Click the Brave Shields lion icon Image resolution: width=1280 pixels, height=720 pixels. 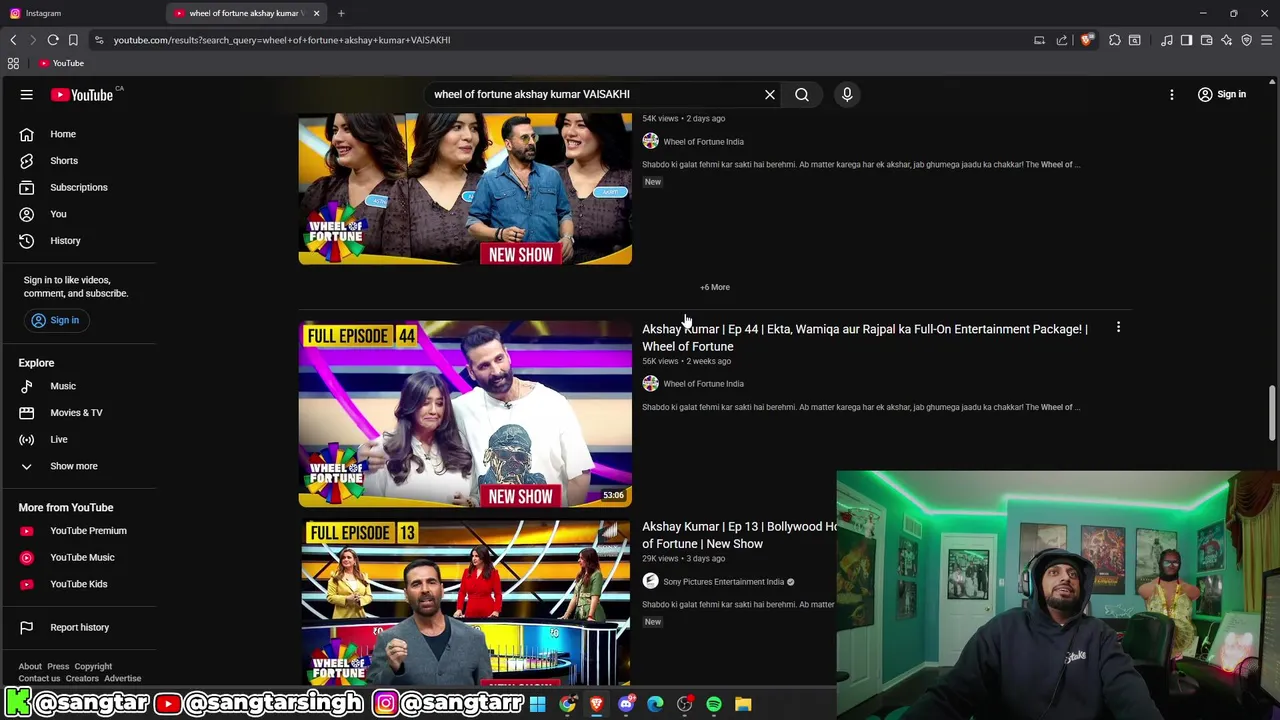click(1087, 40)
